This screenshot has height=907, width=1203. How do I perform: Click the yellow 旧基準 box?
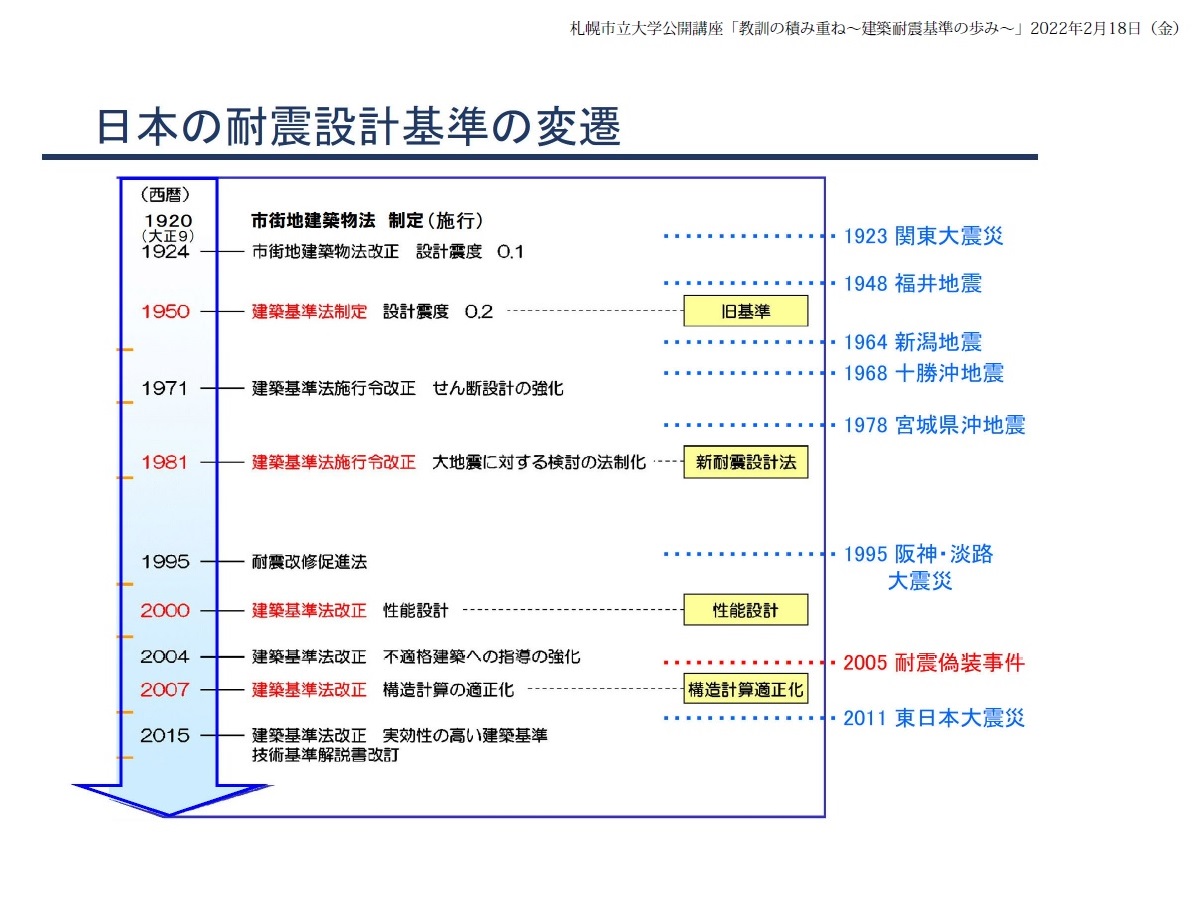745,311
